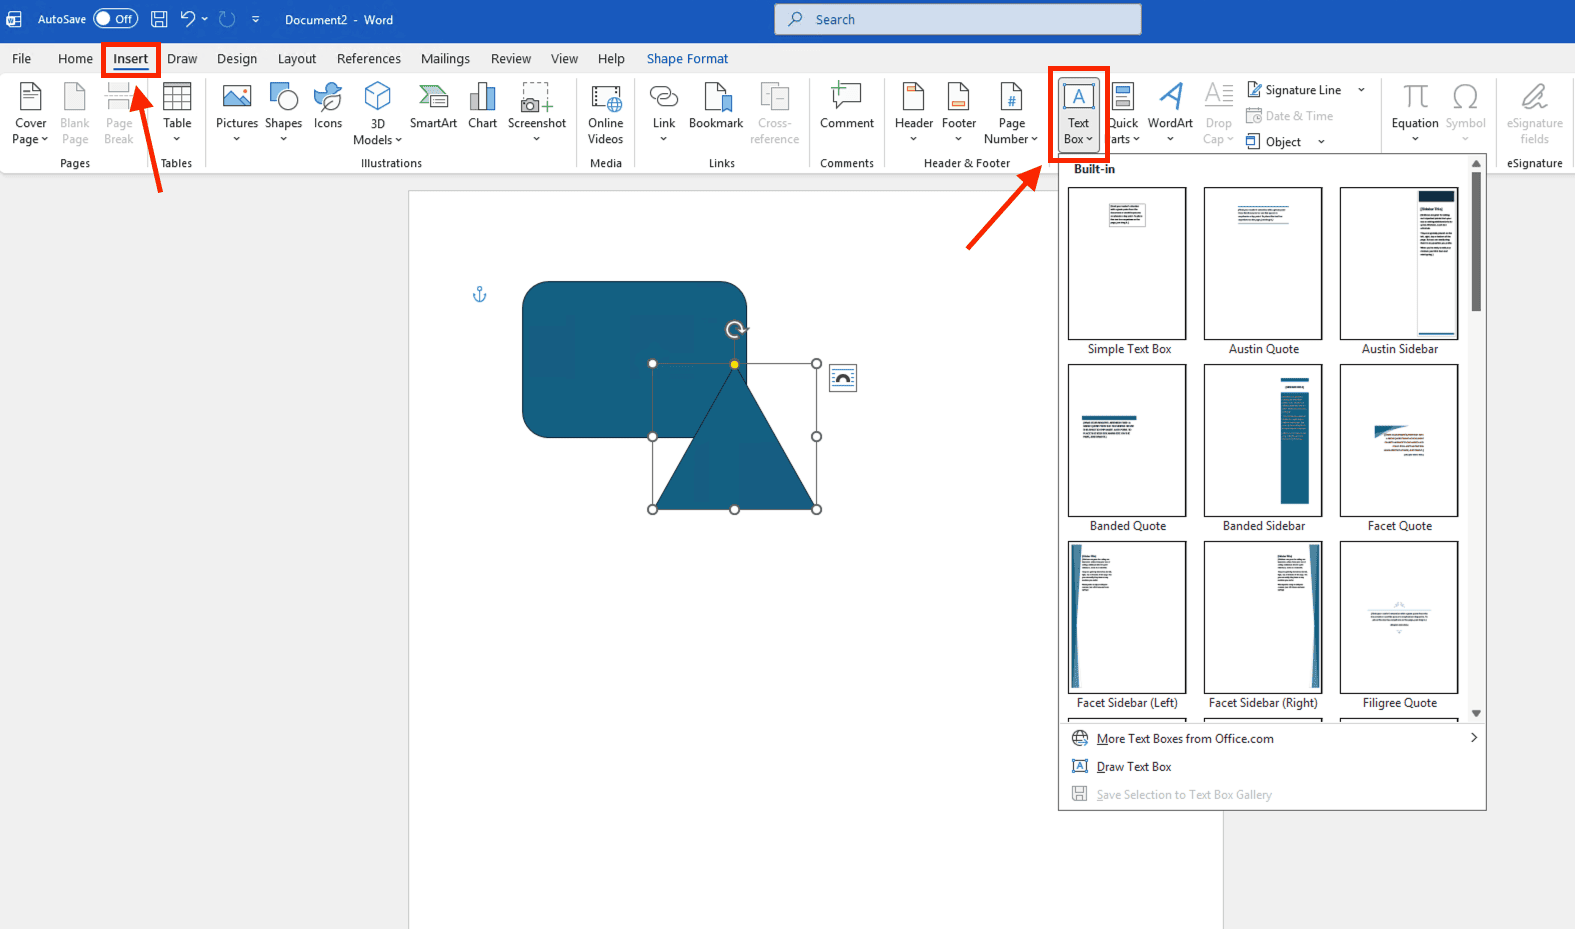Screen dimensions: 1575x929
Task: Click the Redo icon
Action: coord(227,19)
